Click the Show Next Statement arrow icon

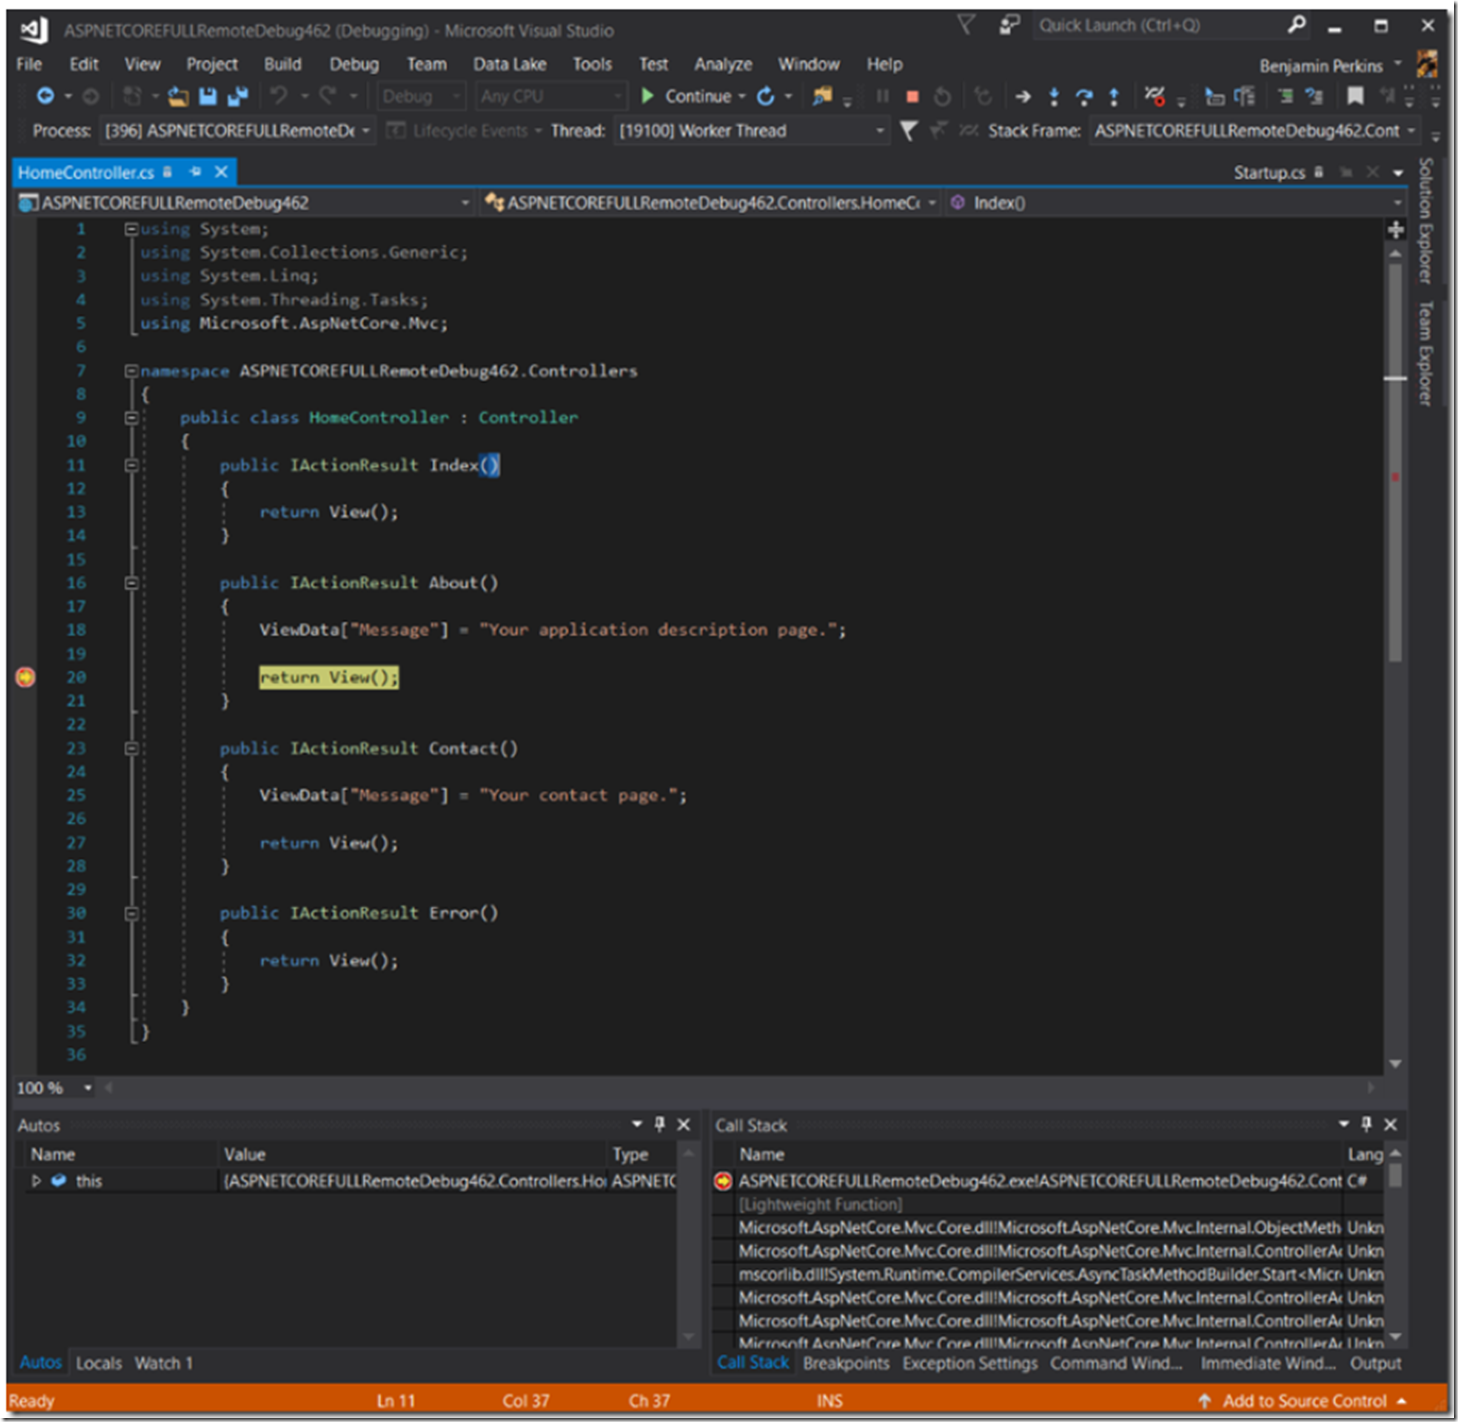pos(1022,97)
